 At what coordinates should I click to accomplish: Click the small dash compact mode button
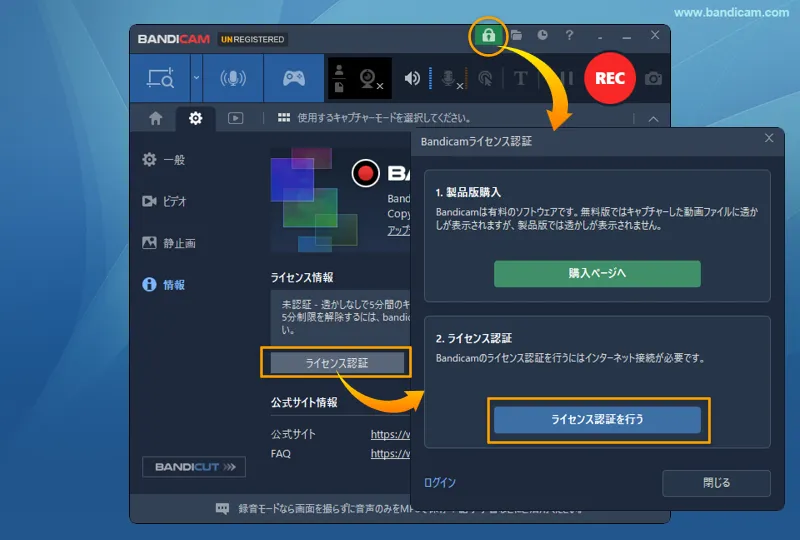pos(600,36)
